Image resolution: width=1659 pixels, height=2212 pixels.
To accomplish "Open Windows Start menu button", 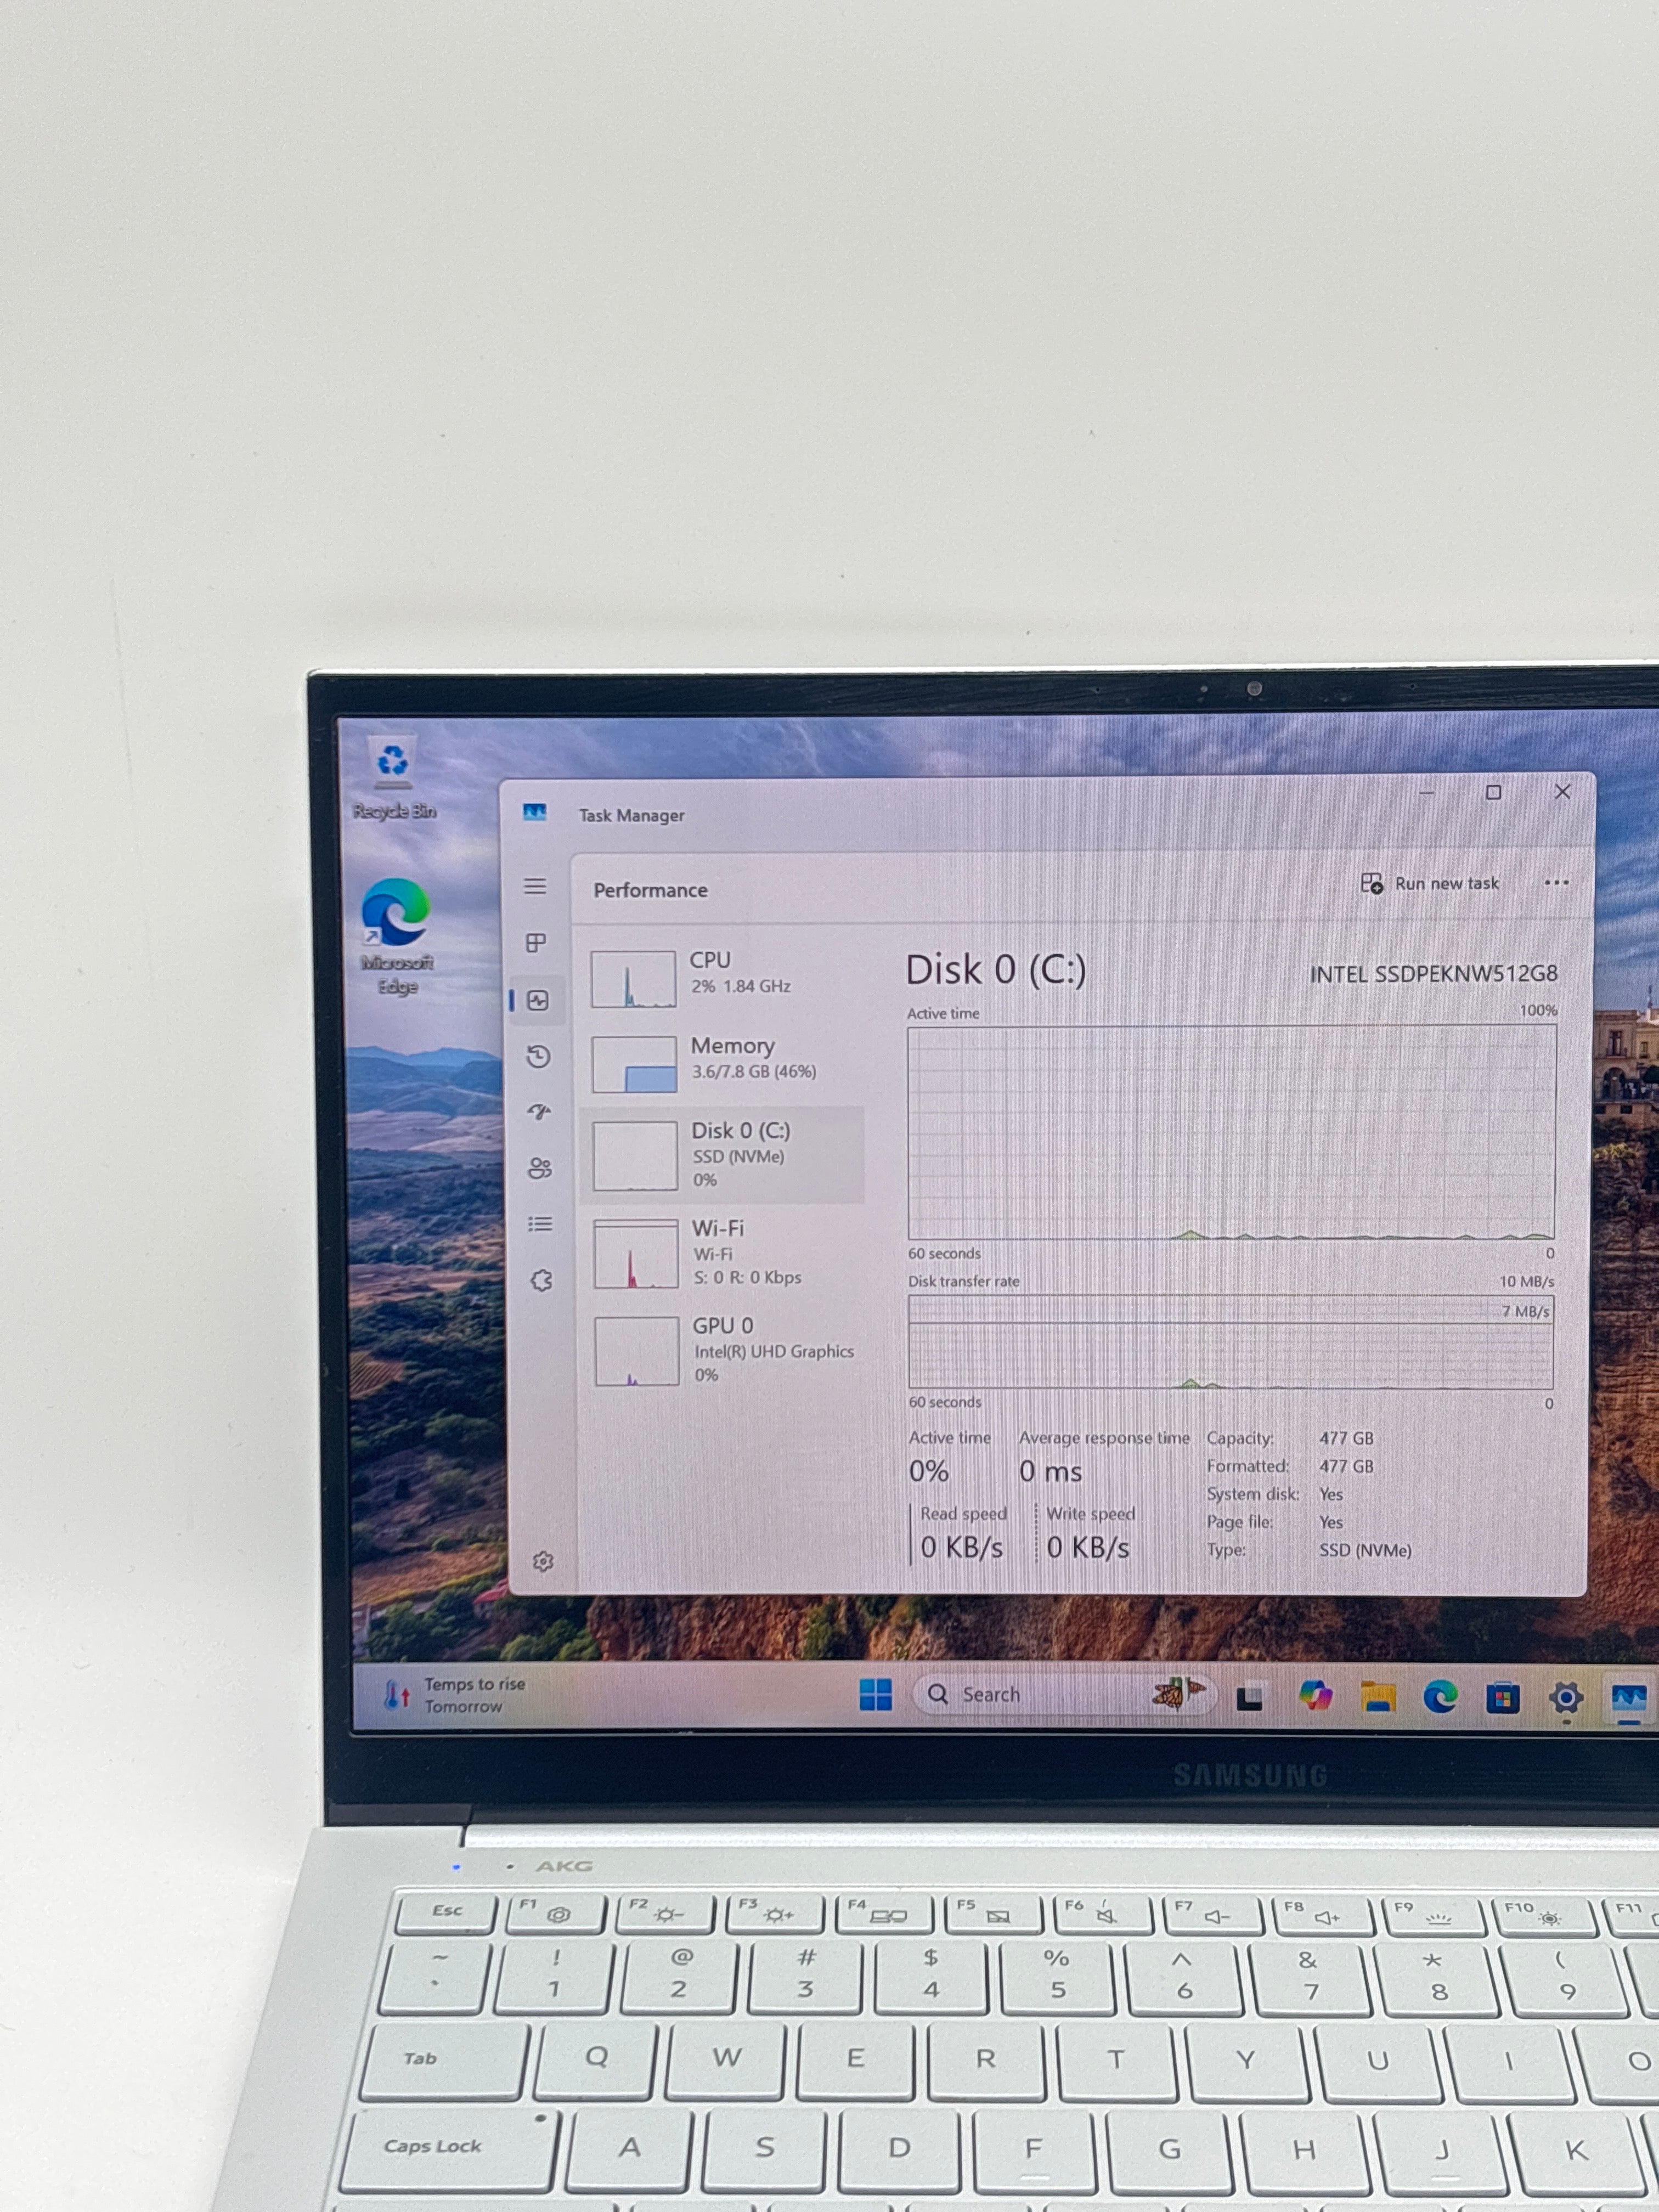I will (x=875, y=1694).
